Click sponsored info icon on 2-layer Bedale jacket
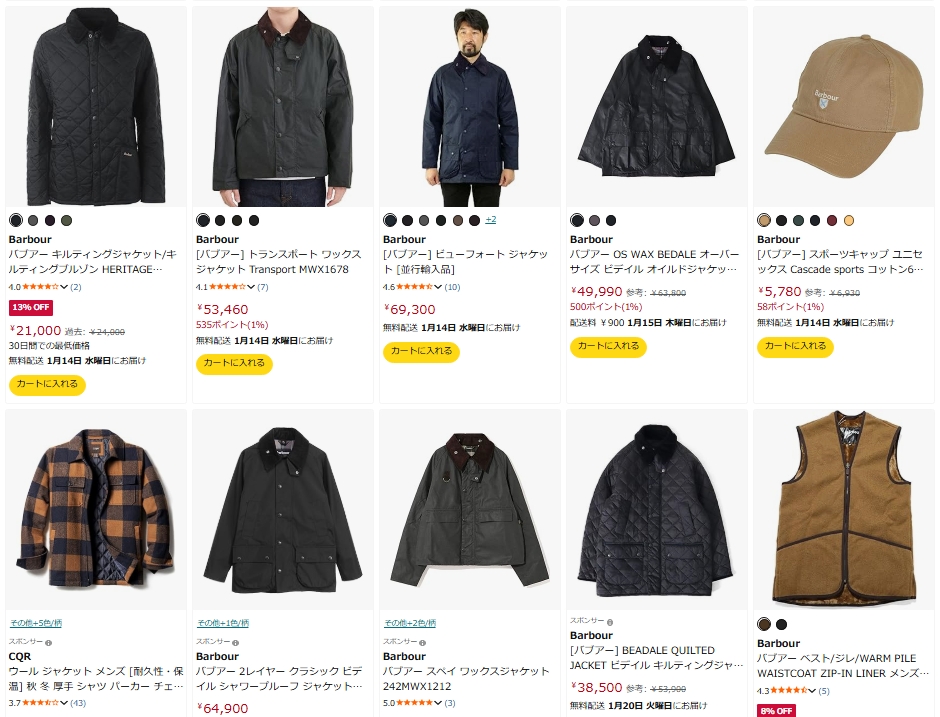The image size is (940, 717). point(235,642)
